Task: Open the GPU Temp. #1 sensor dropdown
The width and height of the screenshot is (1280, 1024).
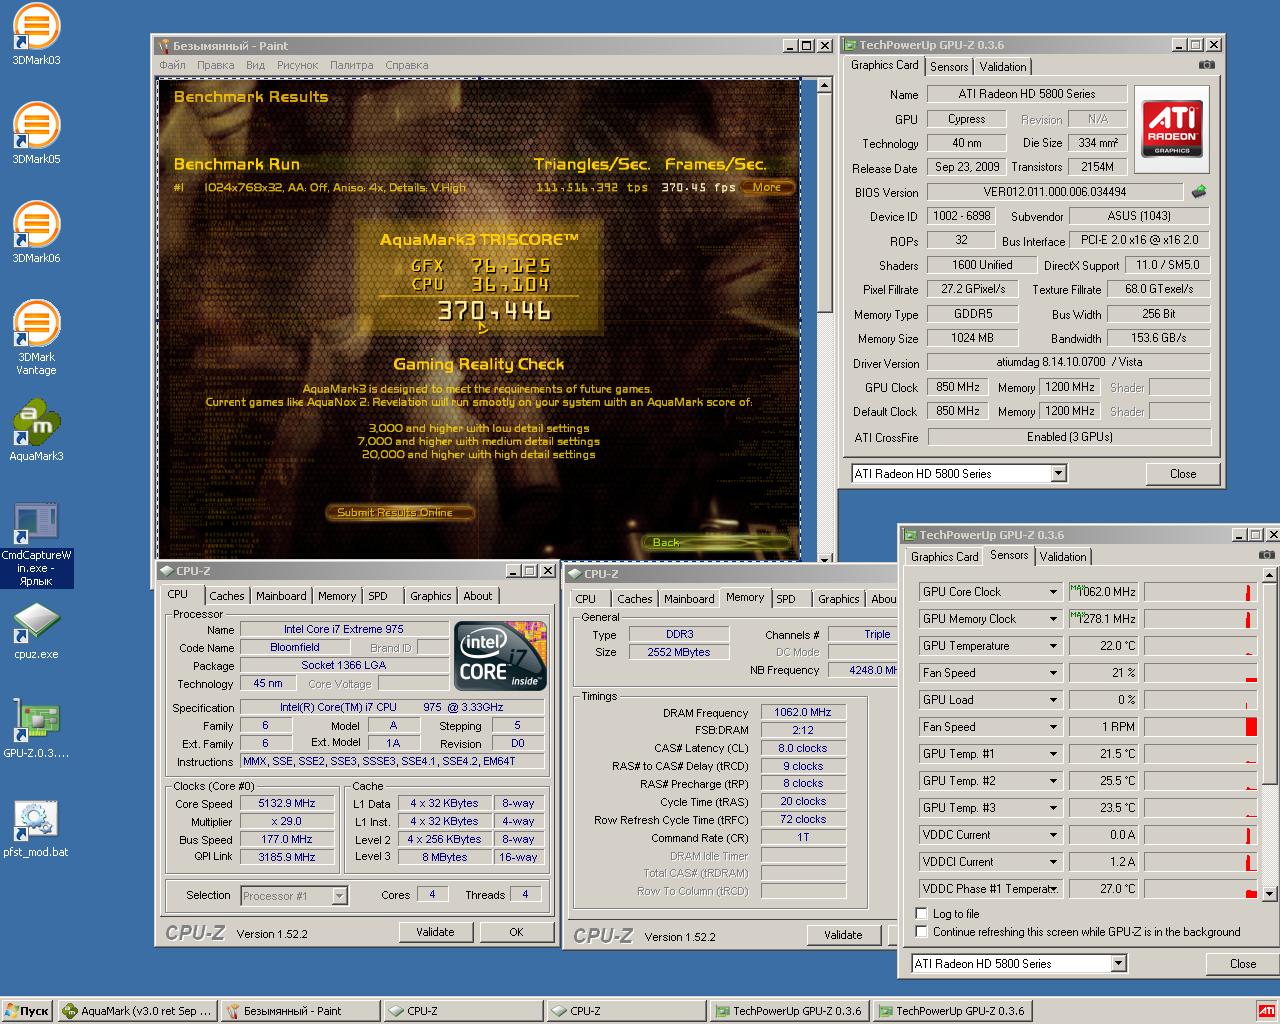Action: click(x=1053, y=754)
